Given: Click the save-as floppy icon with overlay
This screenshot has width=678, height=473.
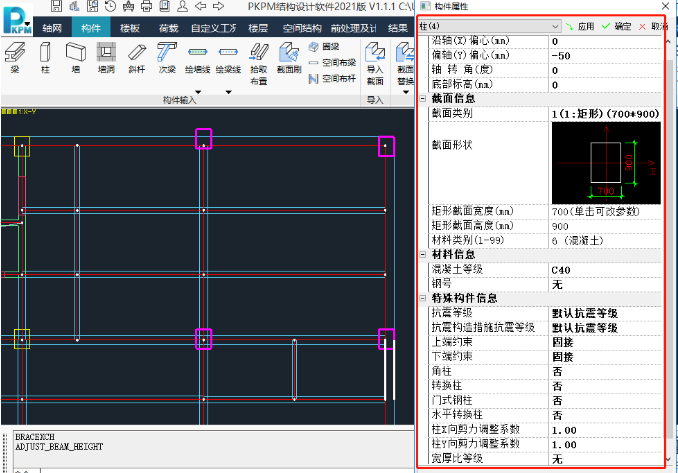Looking at the screenshot, I should coord(93,6).
